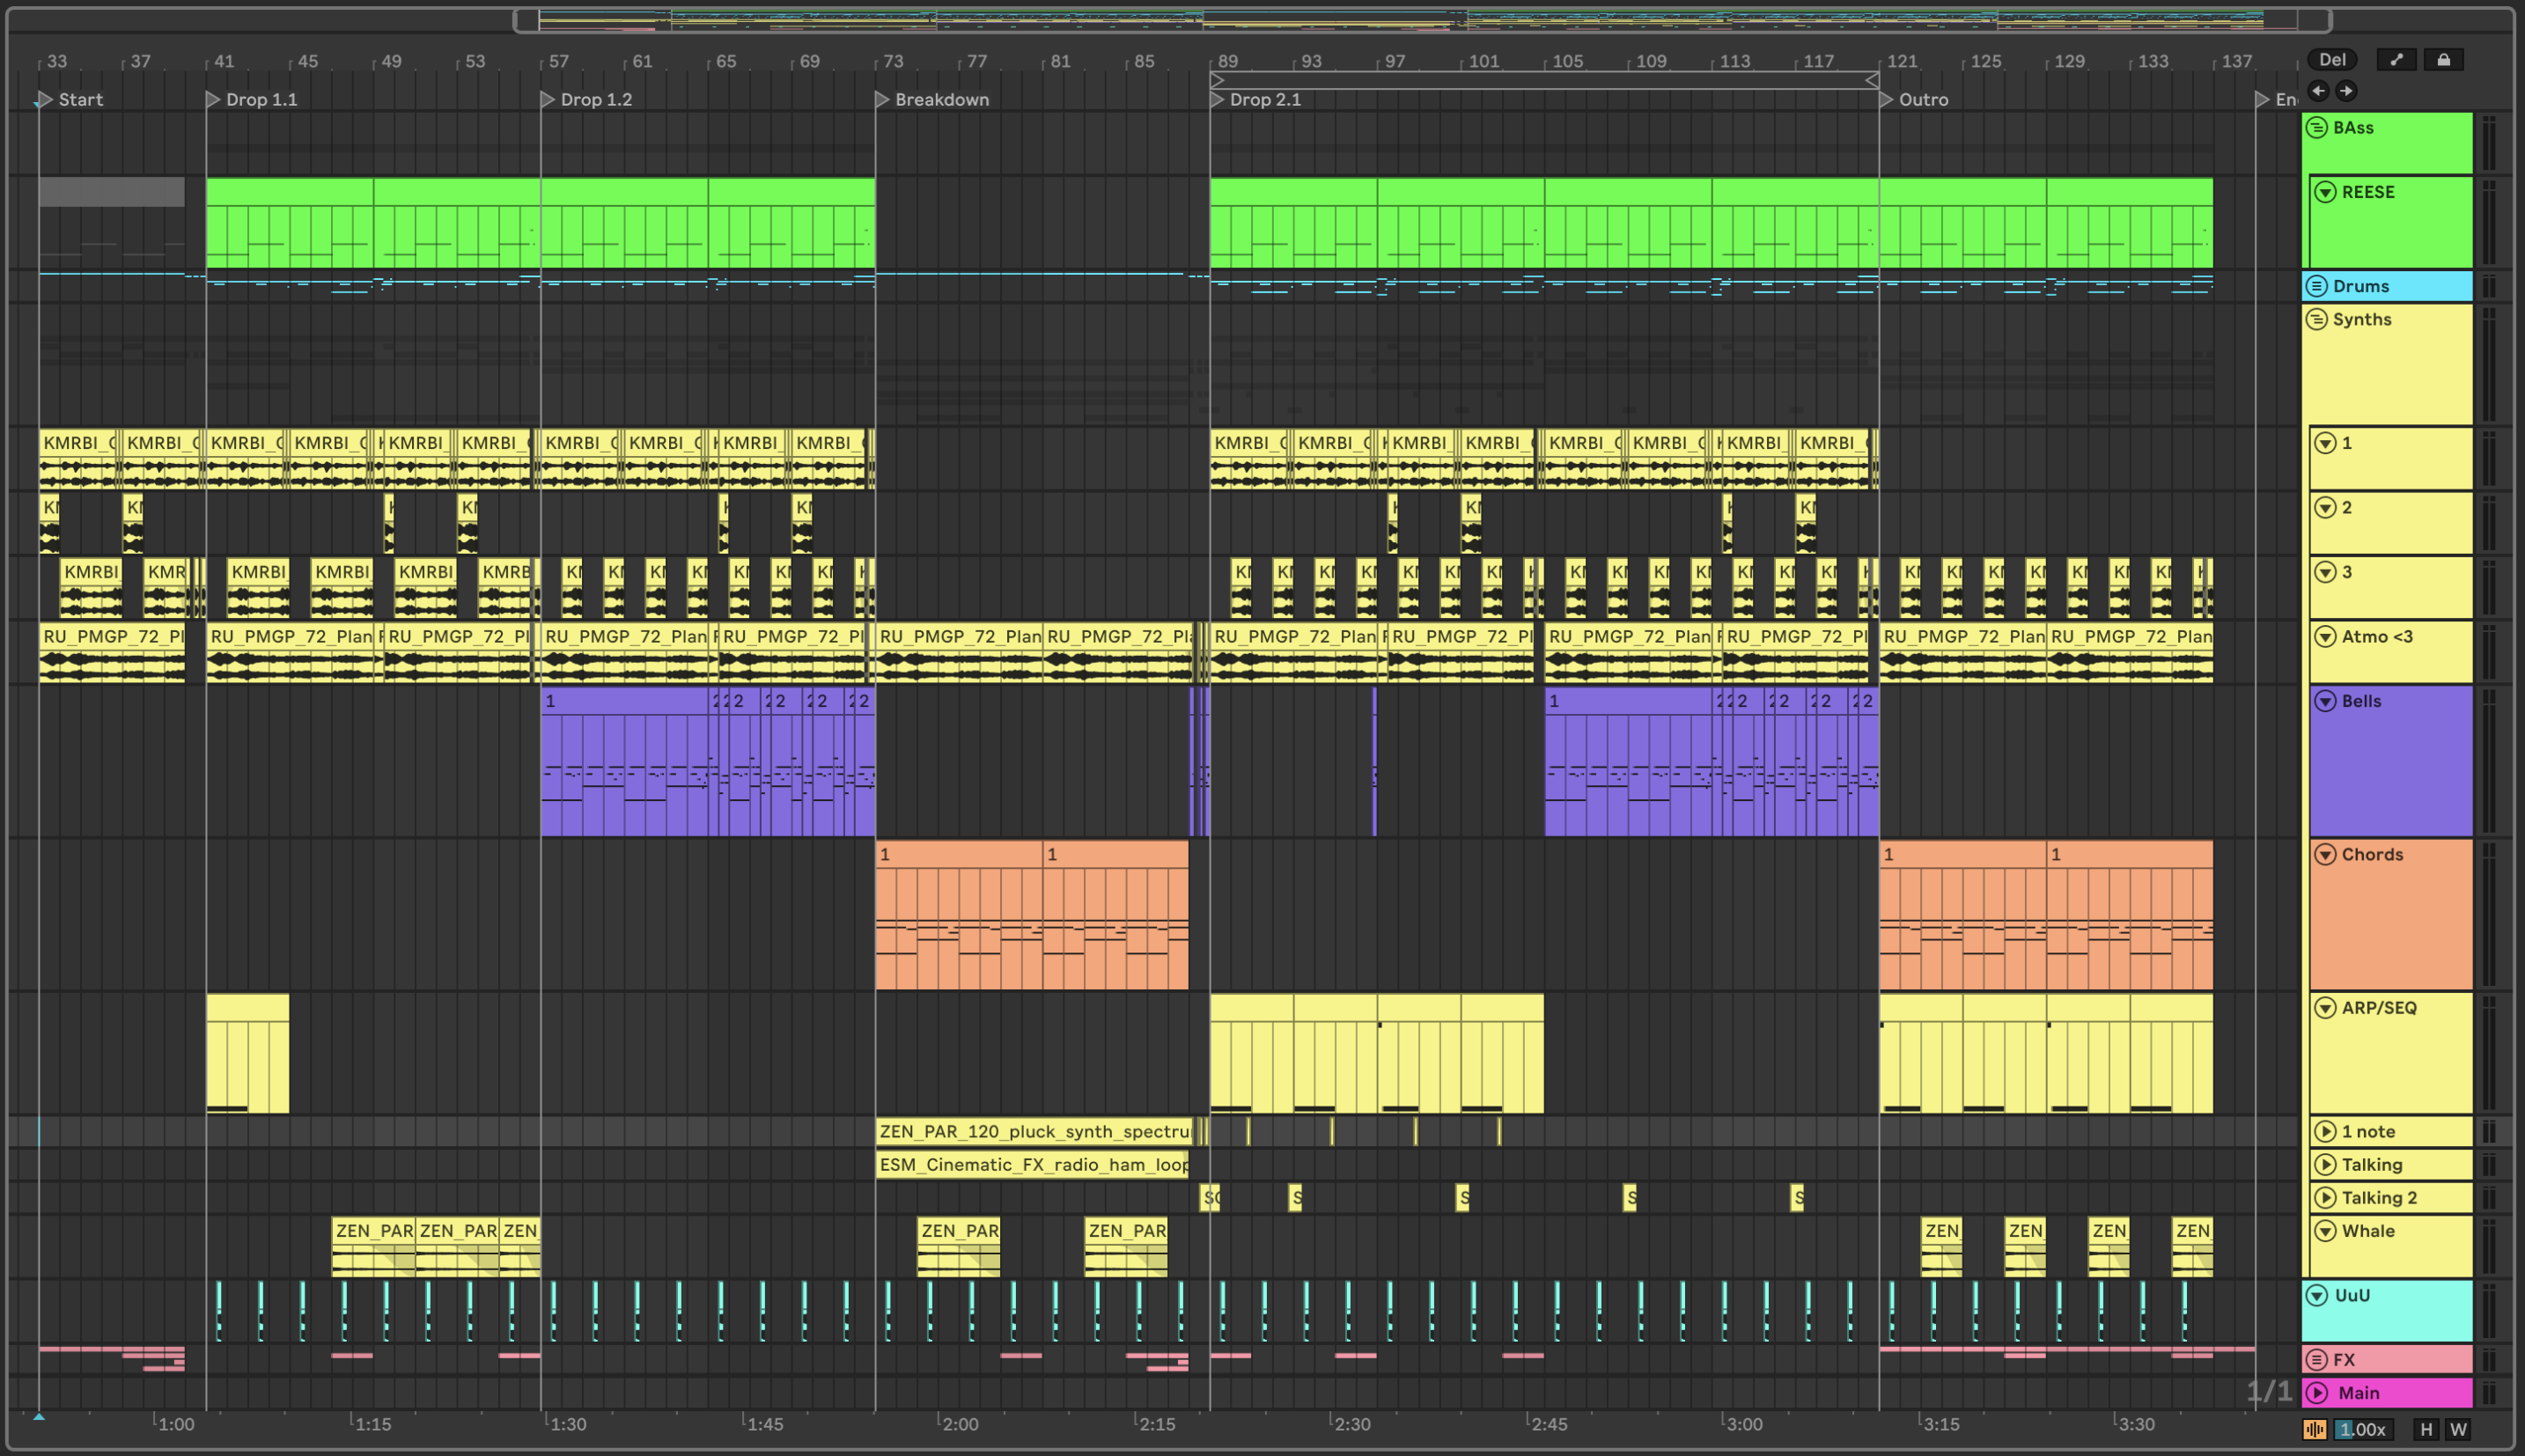The width and height of the screenshot is (2525, 1456).
Task: Select first Chords clip in Breakdown
Action: coord(959,914)
